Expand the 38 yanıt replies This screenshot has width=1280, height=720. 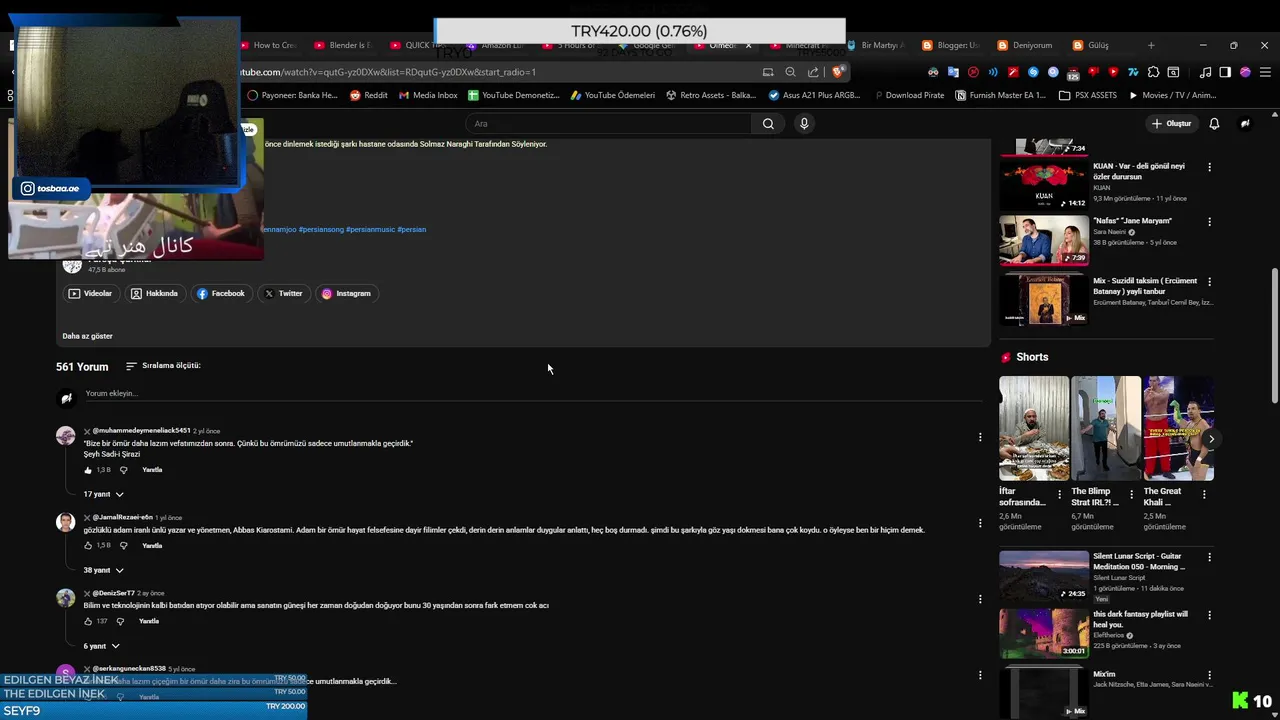tap(103, 570)
